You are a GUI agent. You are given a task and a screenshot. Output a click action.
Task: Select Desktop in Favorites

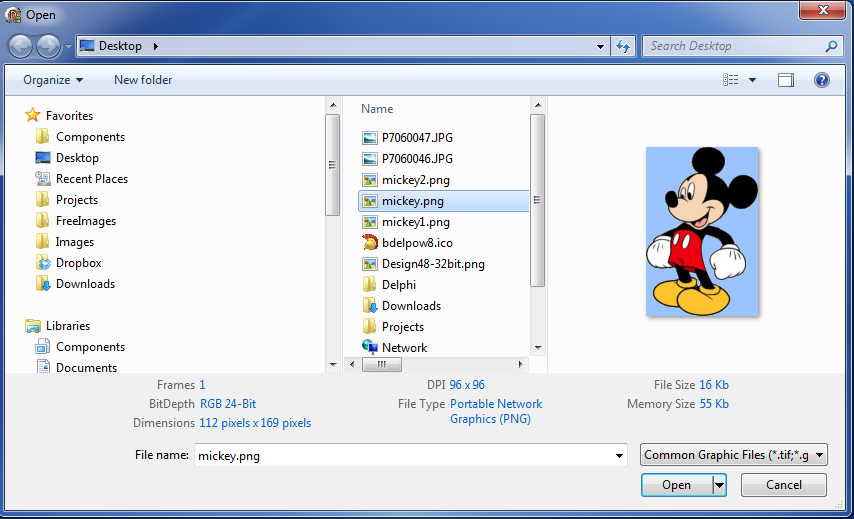[x=67, y=158]
